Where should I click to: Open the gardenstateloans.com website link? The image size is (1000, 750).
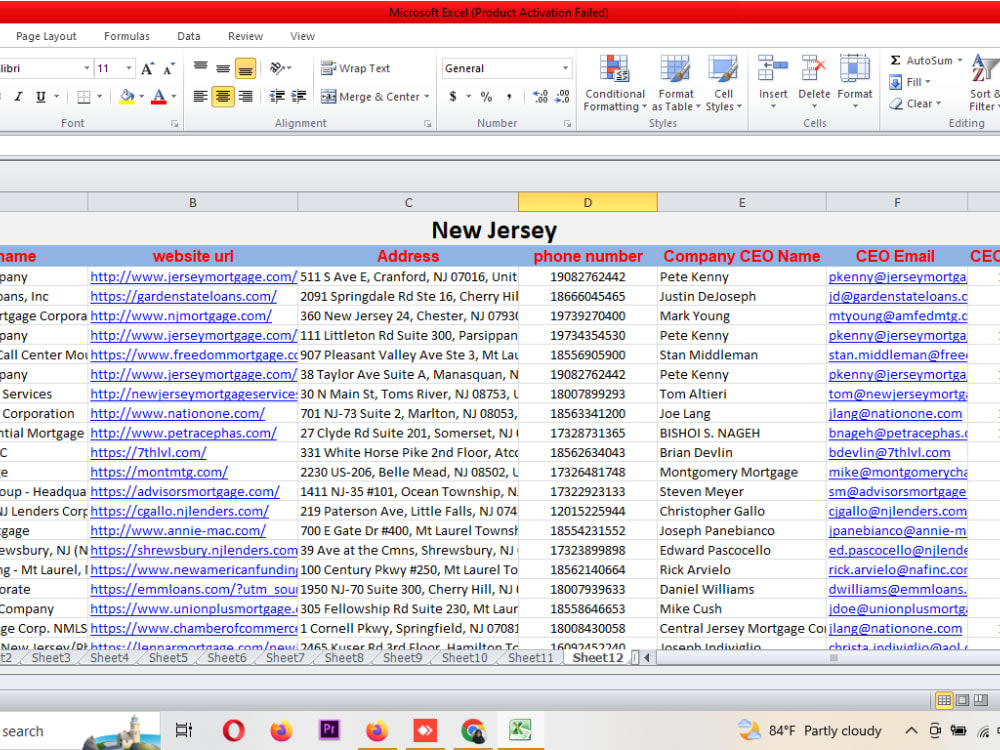click(183, 297)
